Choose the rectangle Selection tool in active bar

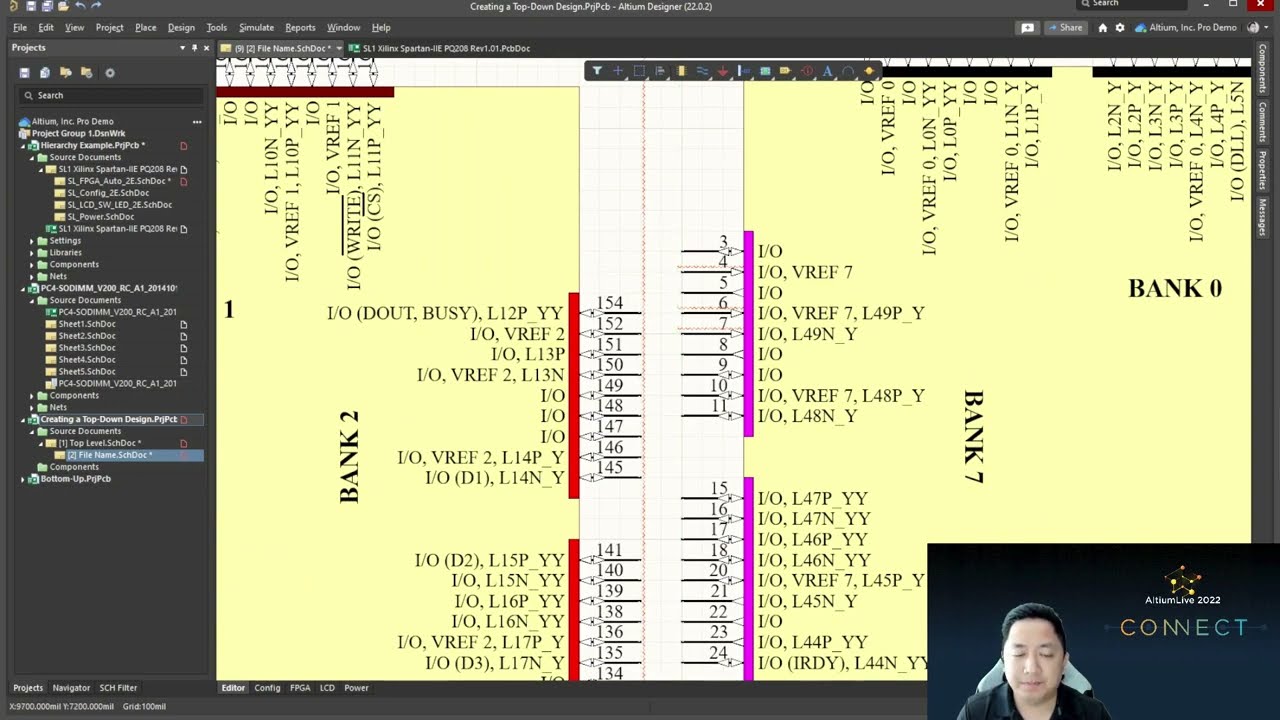(x=639, y=71)
